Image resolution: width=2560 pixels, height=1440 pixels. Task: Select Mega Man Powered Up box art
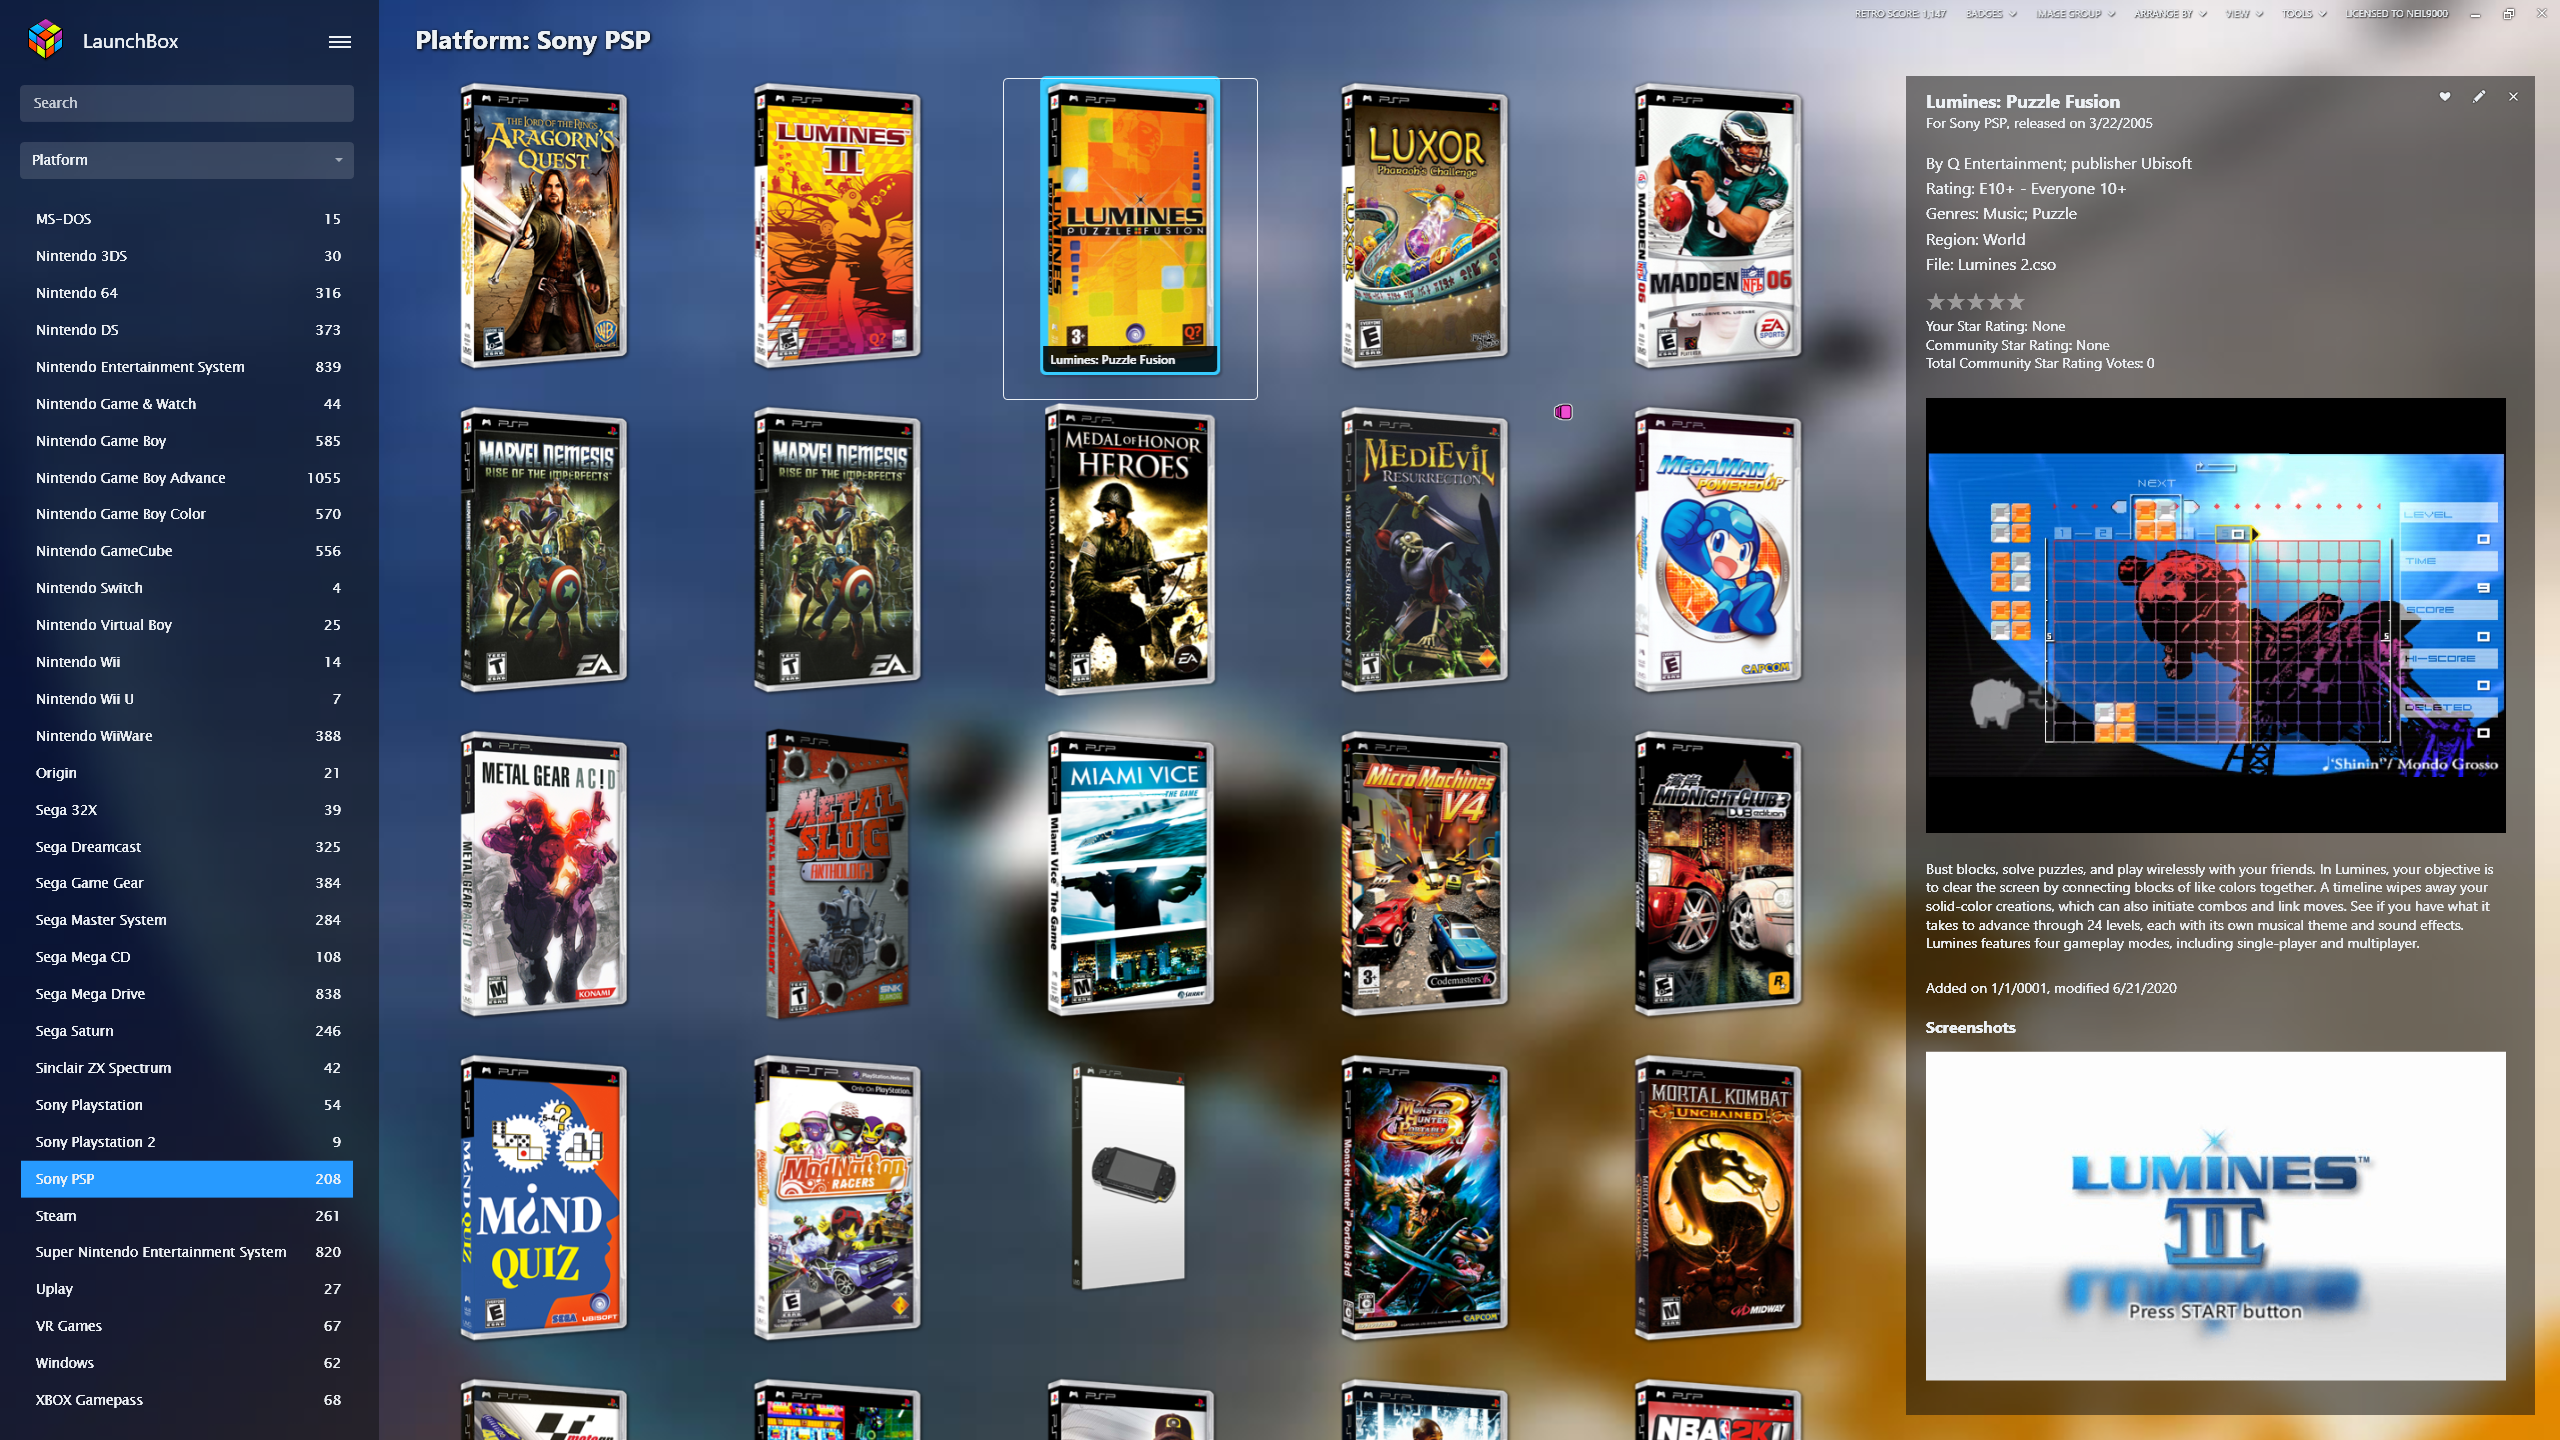(x=1718, y=550)
